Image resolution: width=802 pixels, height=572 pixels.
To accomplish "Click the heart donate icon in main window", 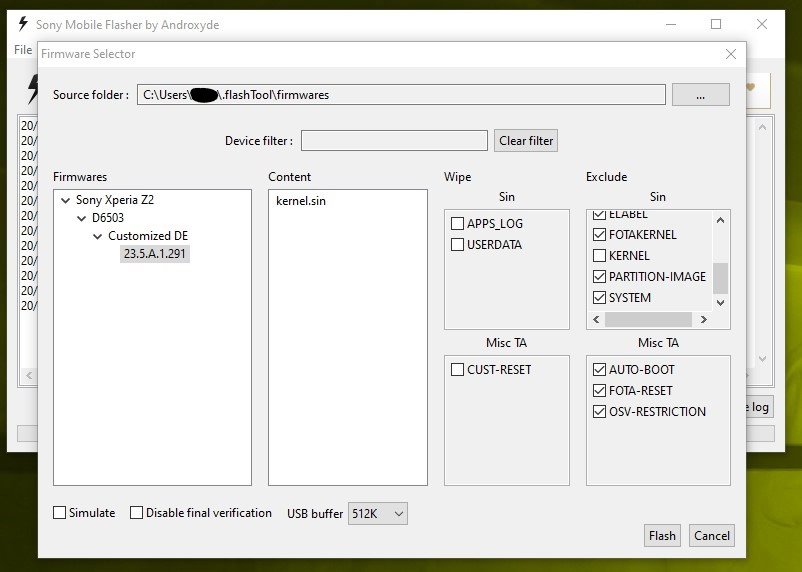I will tap(750, 87).
